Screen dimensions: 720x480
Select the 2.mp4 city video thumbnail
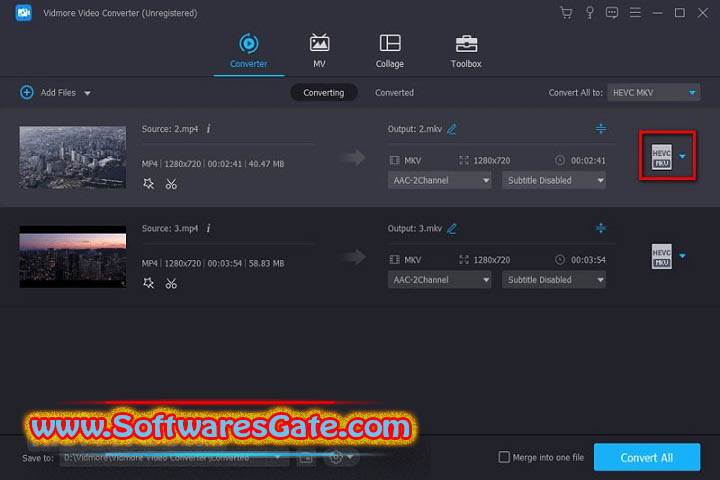click(73, 158)
